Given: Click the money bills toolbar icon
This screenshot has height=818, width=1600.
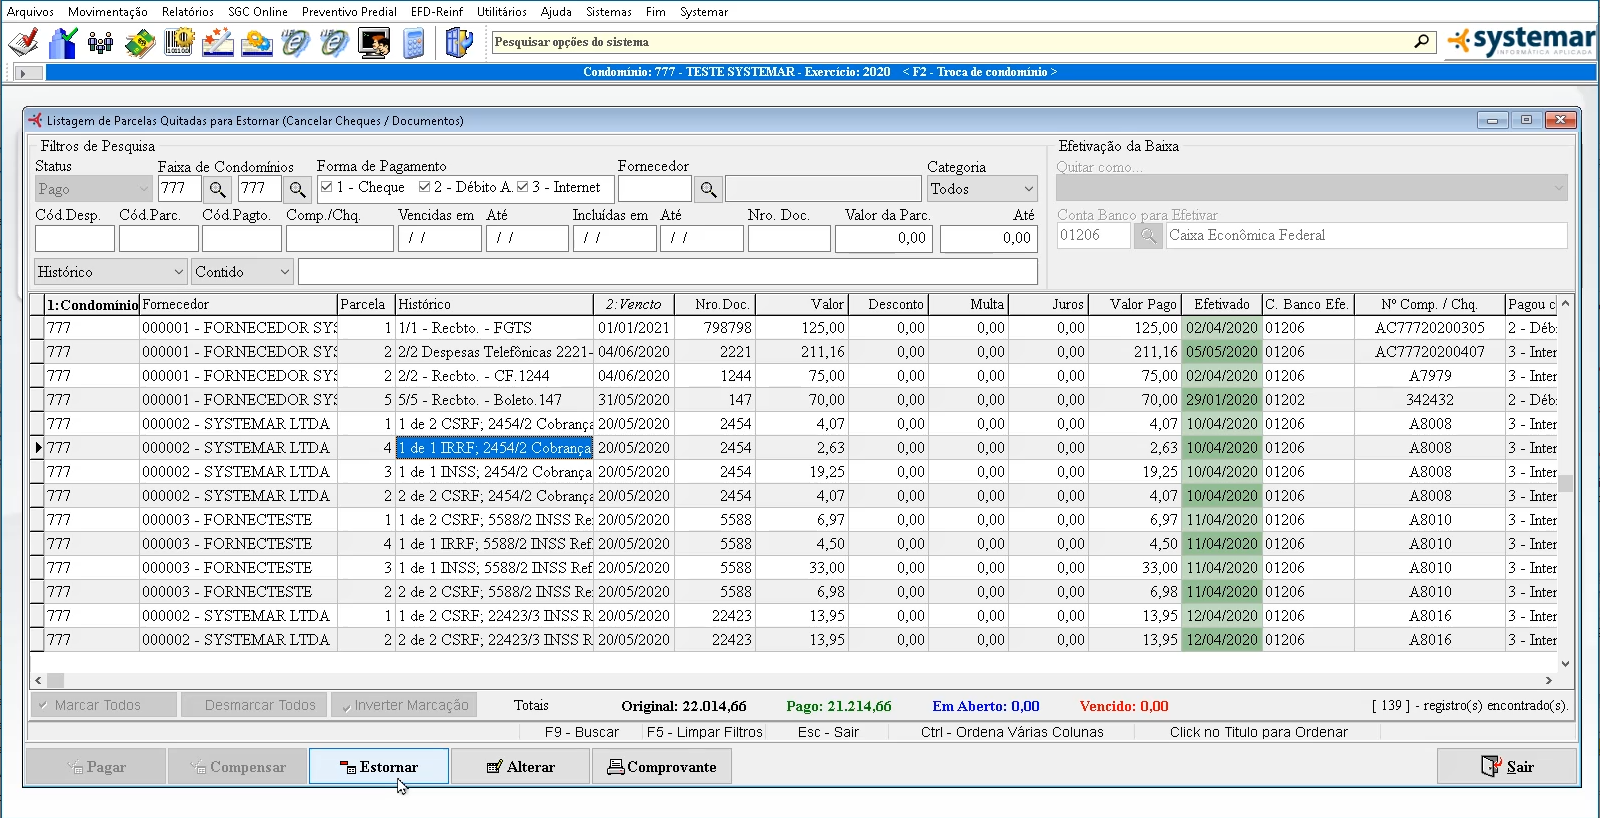Looking at the screenshot, I should pos(139,43).
